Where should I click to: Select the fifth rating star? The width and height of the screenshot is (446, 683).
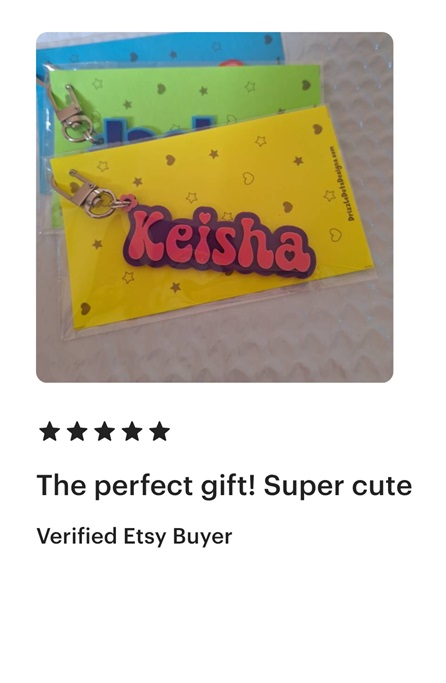pyautogui.click(x=160, y=432)
